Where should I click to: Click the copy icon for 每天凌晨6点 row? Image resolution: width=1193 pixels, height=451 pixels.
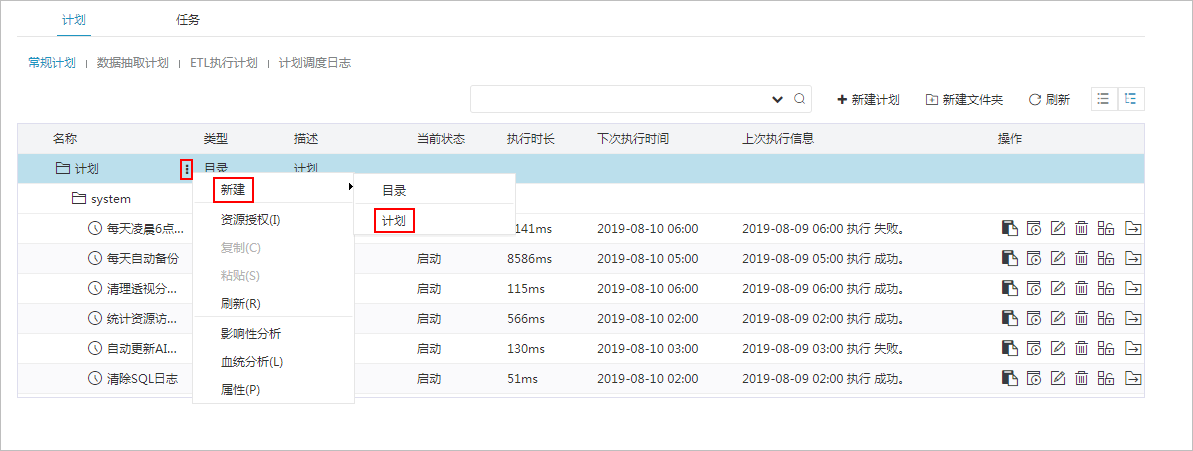click(x=1009, y=228)
